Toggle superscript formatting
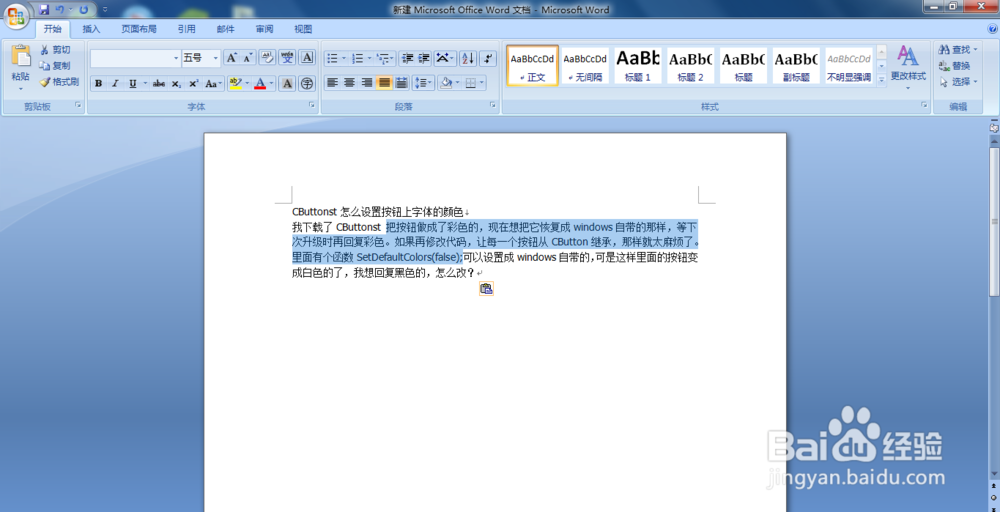 tap(193, 84)
